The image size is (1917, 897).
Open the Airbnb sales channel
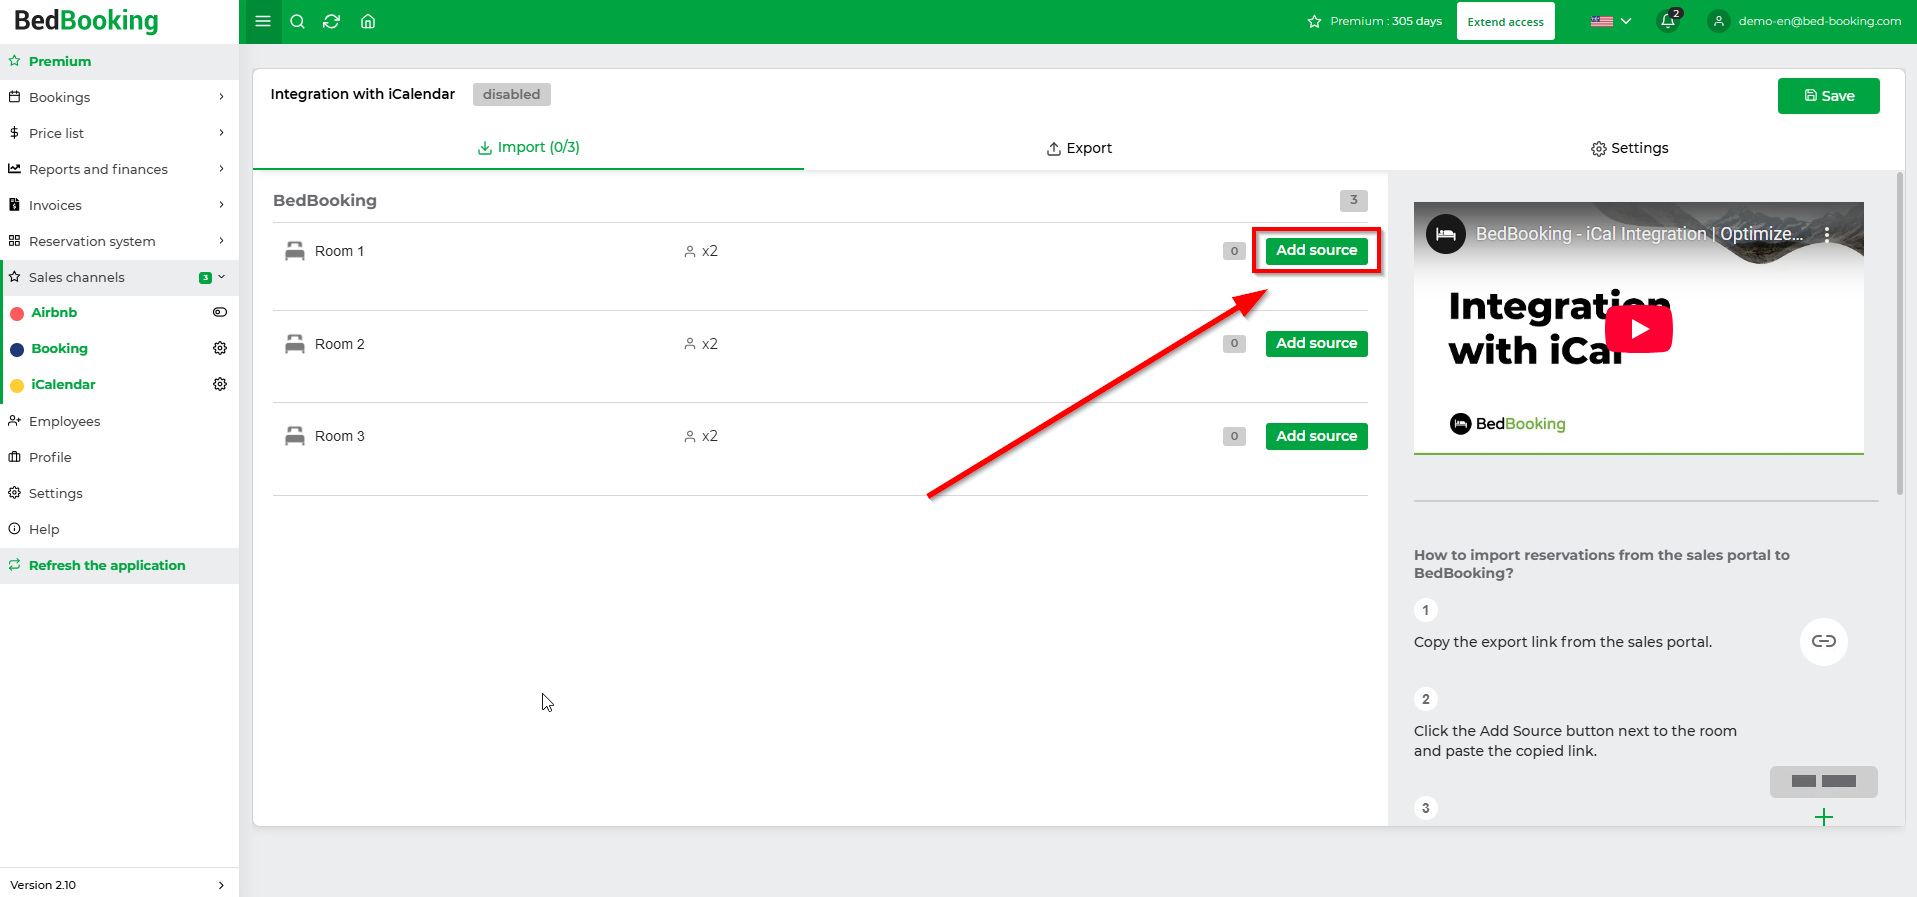click(x=54, y=312)
